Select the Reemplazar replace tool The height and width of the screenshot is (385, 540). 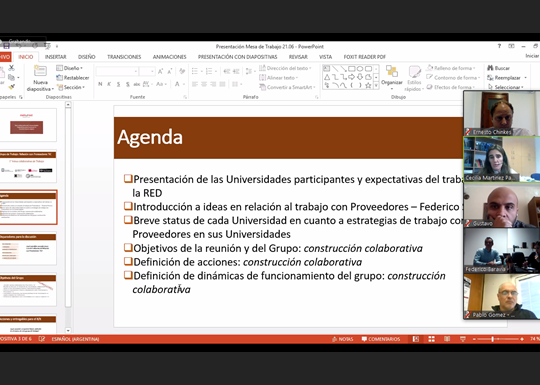pos(507,78)
